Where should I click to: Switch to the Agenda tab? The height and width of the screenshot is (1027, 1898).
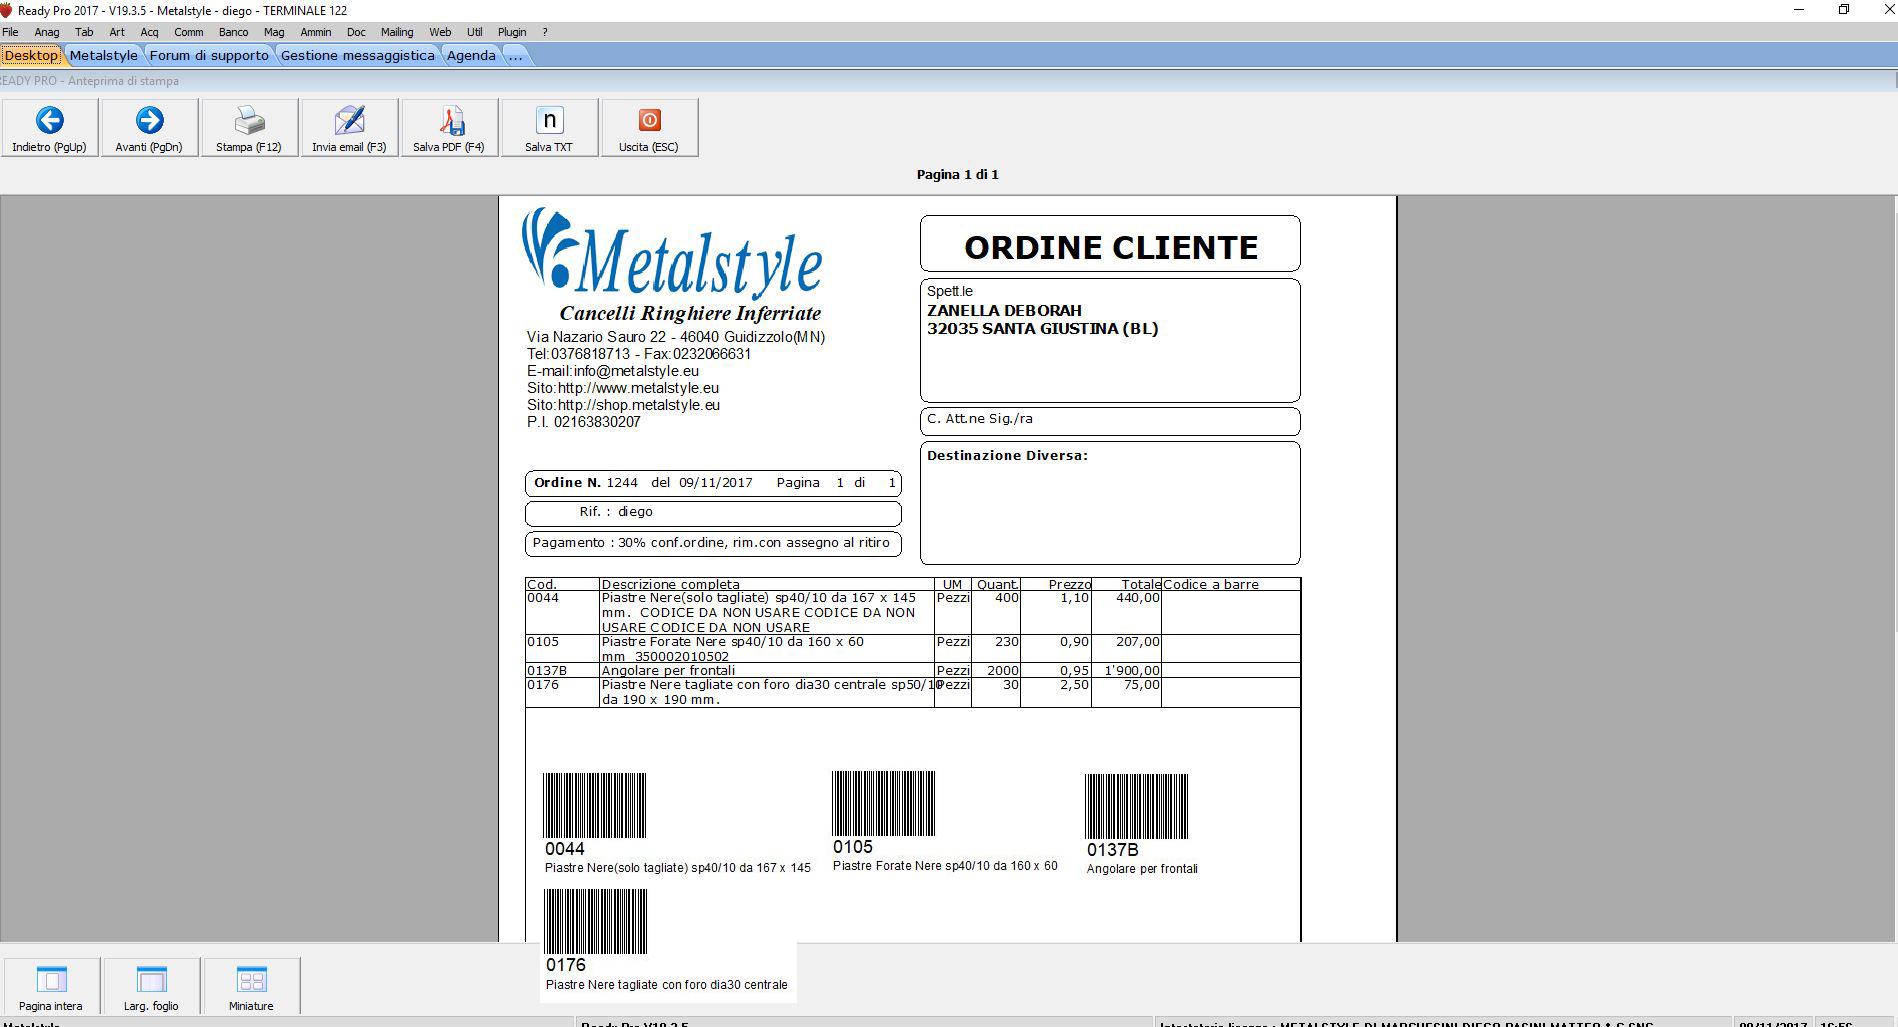(471, 55)
